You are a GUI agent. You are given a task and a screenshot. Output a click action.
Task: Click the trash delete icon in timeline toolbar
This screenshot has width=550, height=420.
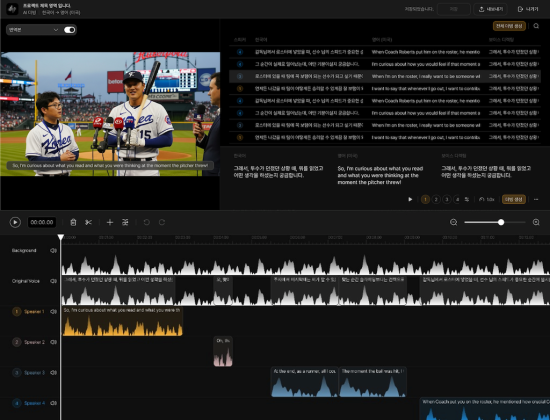(73, 222)
